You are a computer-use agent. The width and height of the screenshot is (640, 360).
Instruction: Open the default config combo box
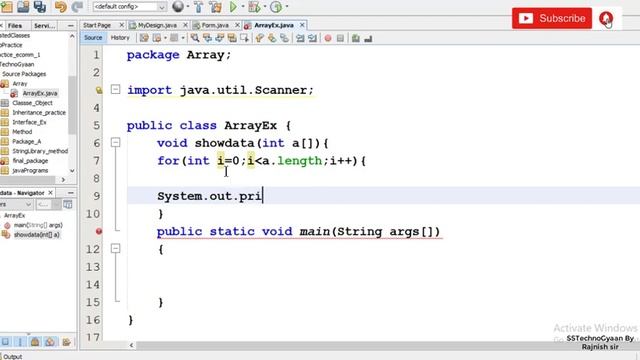click(x=129, y=7)
